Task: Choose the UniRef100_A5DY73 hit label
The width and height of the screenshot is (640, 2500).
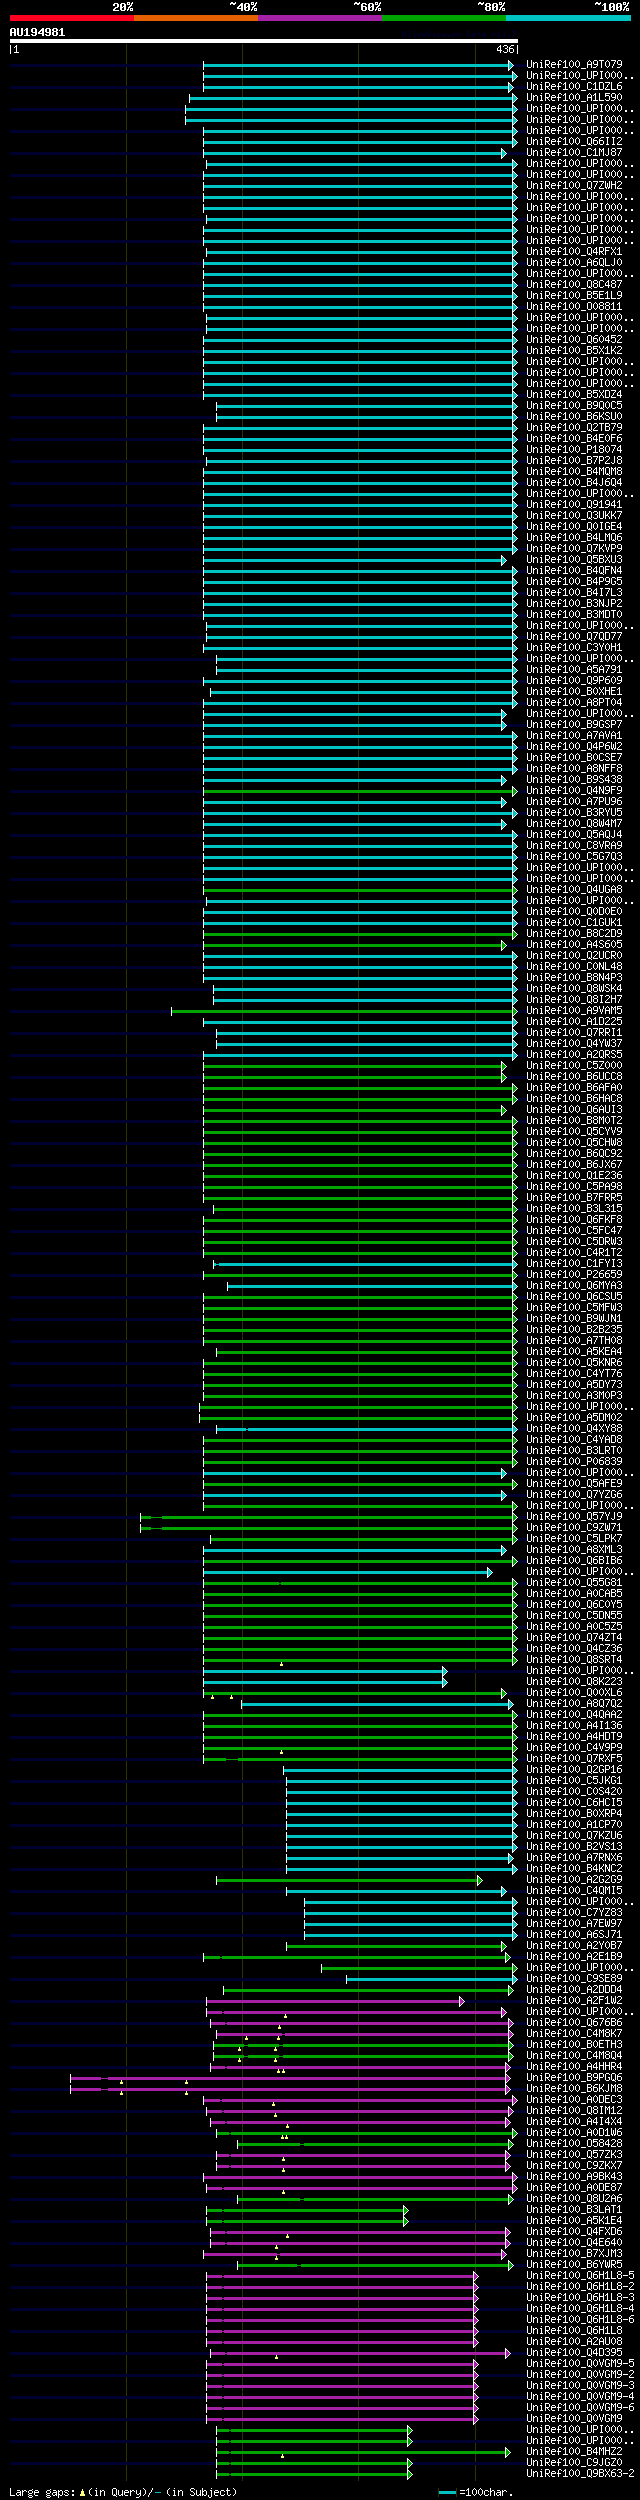Action: tap(574, 1385)
